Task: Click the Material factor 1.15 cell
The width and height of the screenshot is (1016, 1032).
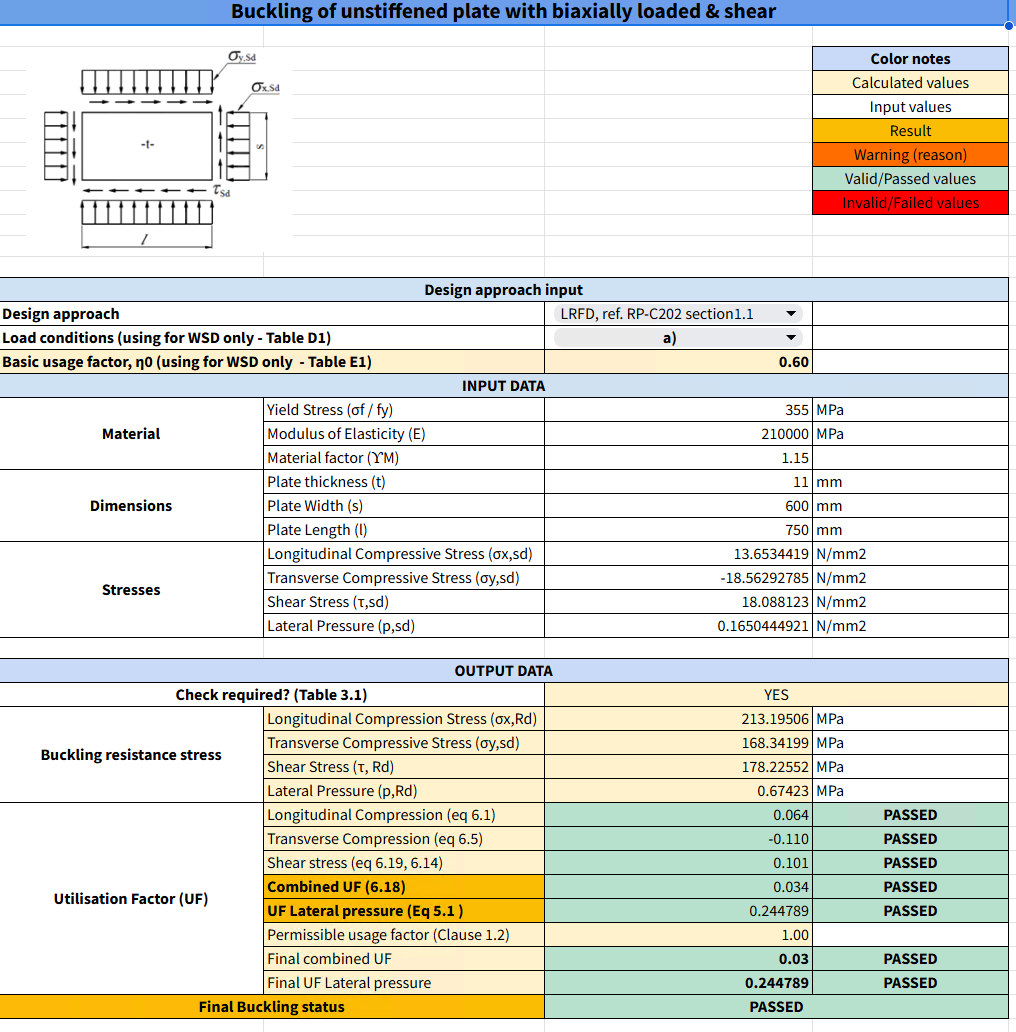Action: (677, 457)
